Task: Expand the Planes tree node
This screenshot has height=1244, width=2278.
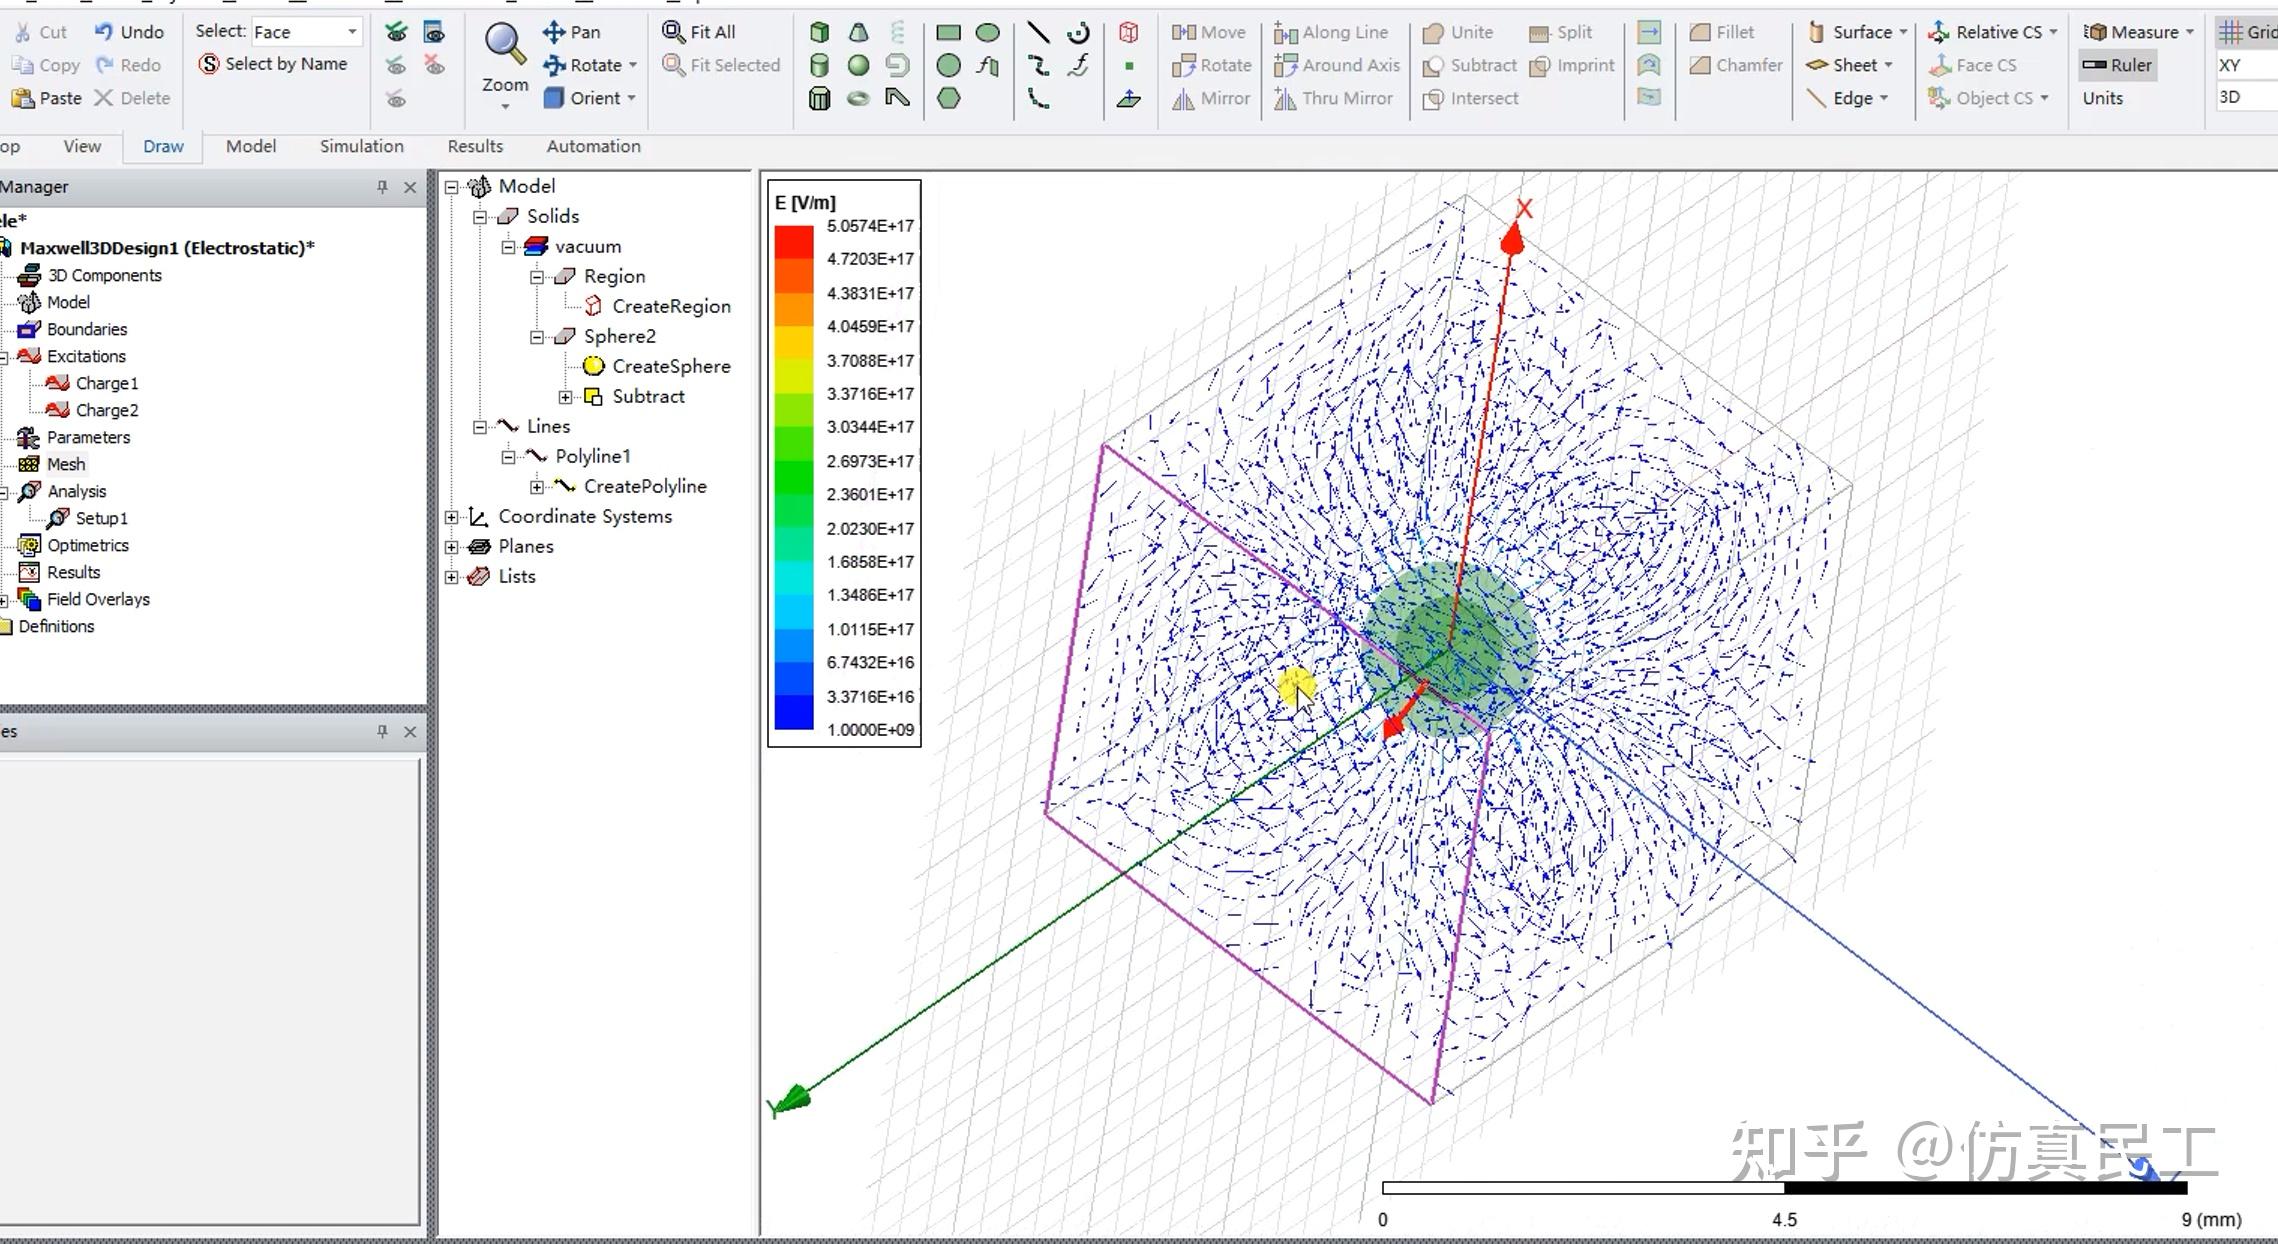Action: [x=452, y=547]
